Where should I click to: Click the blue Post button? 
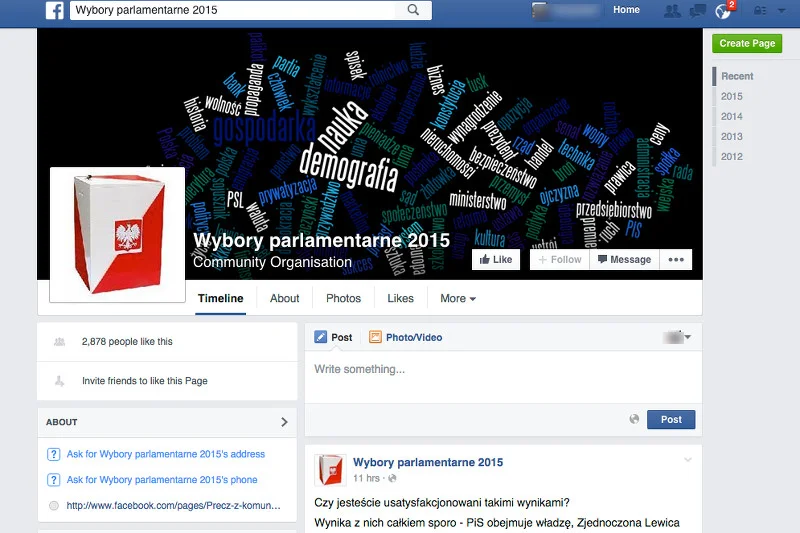pos(671,419)
